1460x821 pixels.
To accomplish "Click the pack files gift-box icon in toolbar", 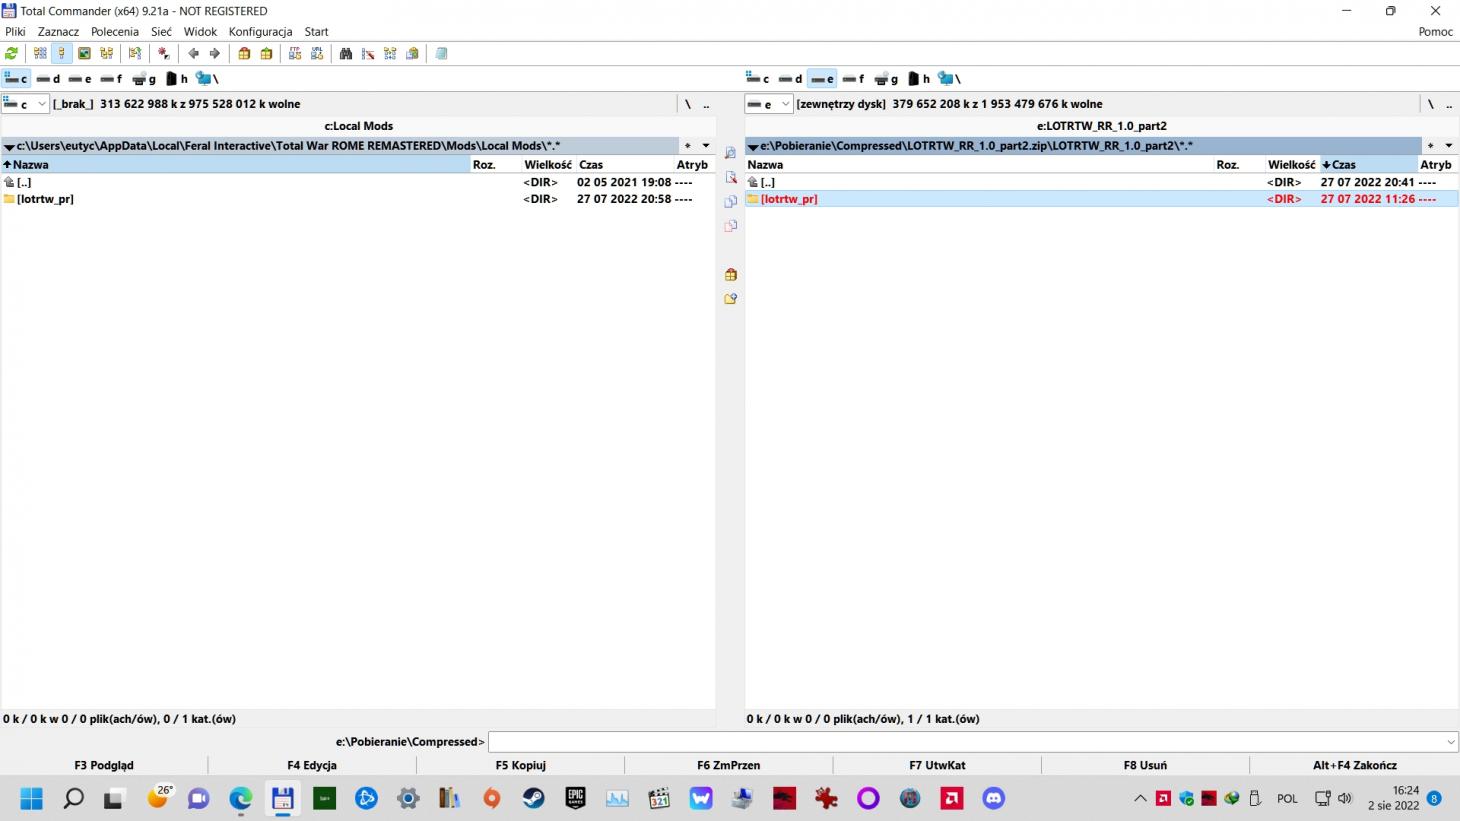I will click(x=244, y=54).
